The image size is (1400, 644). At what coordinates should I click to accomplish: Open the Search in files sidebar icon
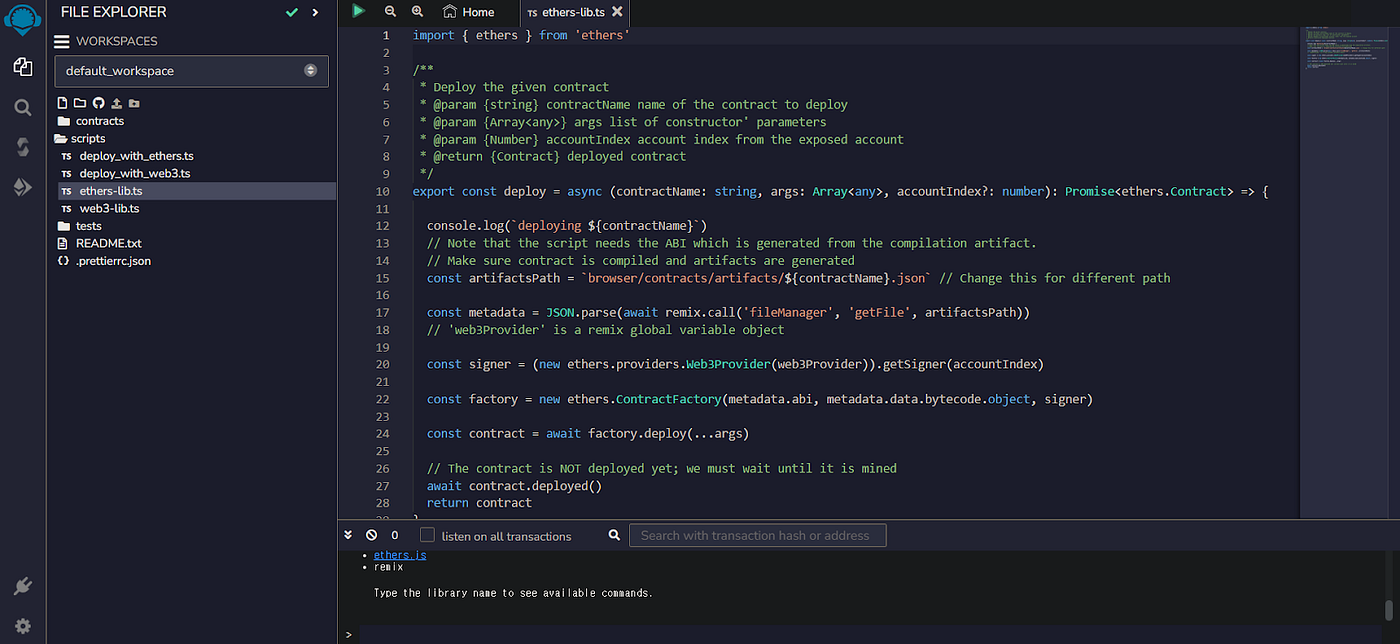[22, 107]
